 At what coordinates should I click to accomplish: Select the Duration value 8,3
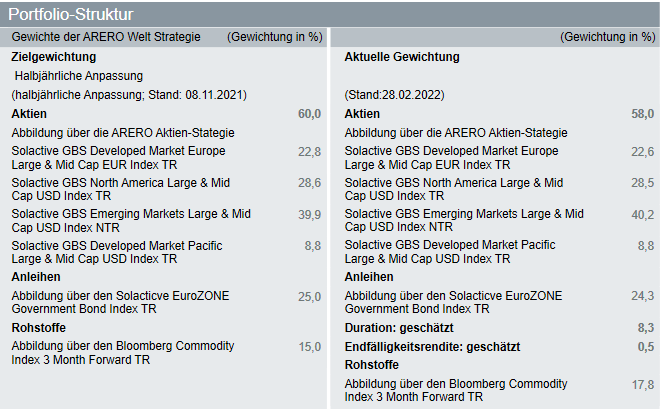[x=646, y=327]
